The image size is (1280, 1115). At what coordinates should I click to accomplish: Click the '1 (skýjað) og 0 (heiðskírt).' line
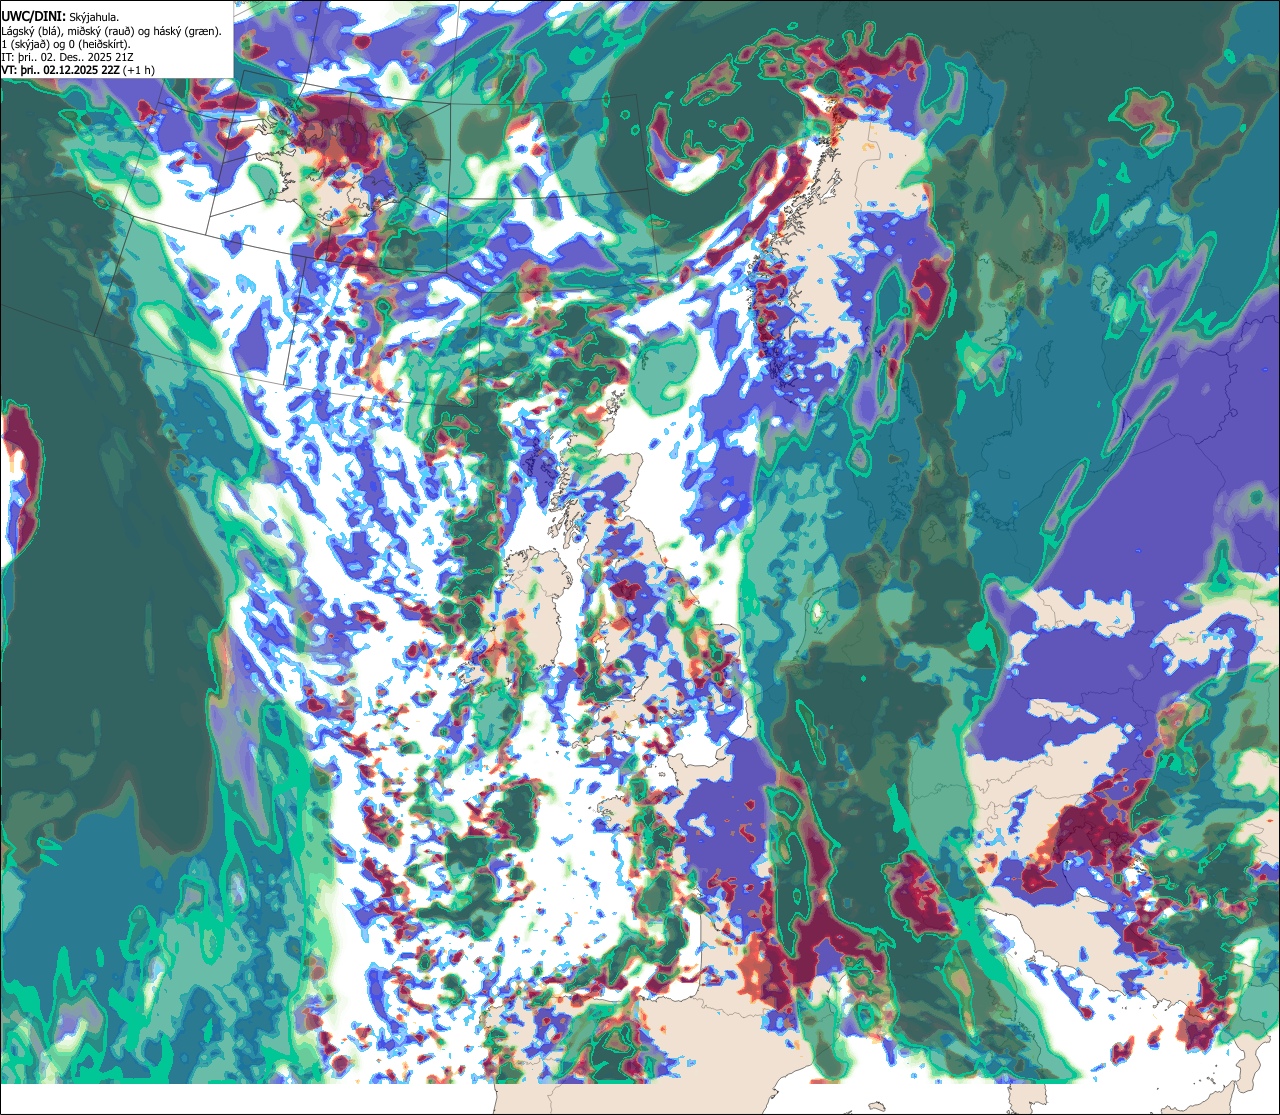[66, 44]
